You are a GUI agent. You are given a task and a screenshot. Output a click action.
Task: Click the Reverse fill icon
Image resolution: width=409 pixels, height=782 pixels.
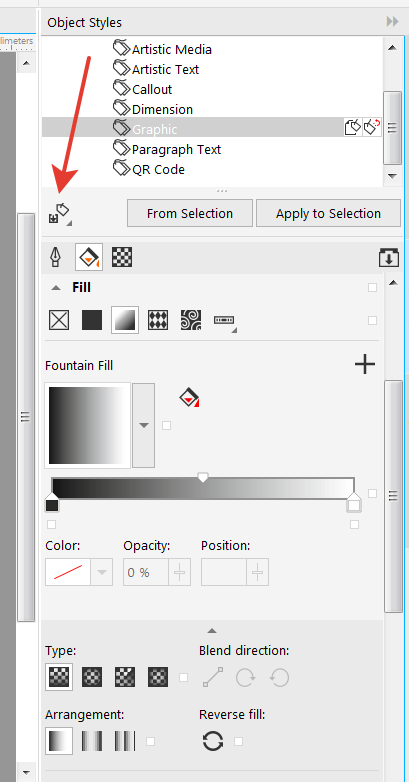tap(213, 741)
